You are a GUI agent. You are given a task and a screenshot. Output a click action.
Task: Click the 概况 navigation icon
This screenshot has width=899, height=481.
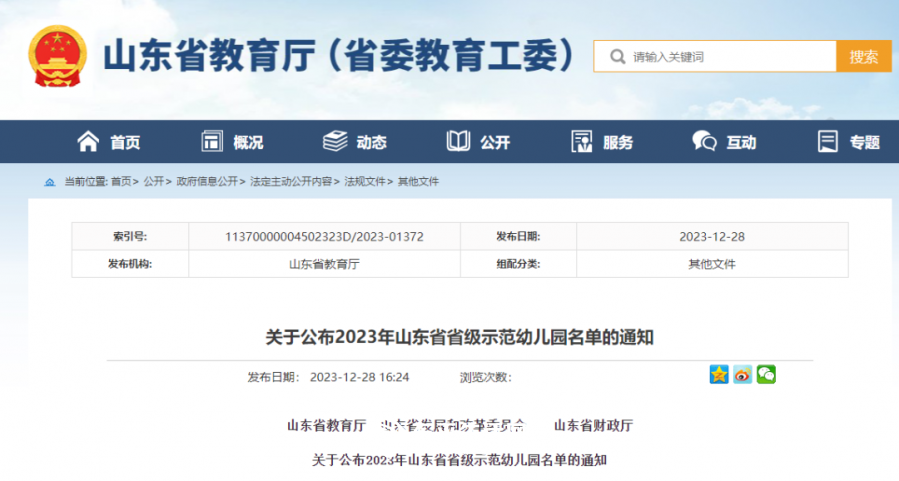(212, 142)
